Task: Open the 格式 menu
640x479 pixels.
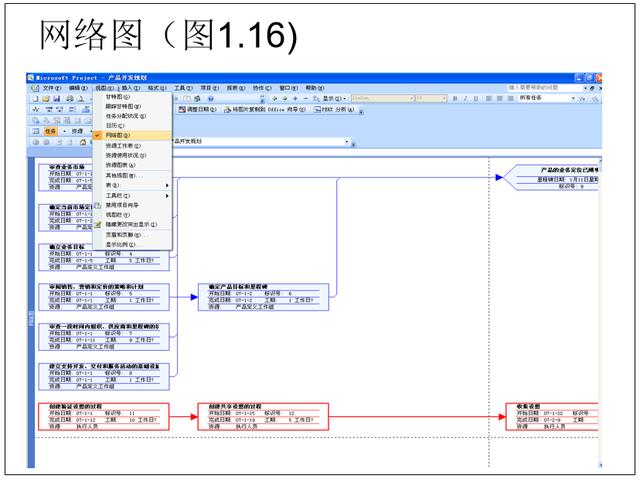Action: click(157, 88)
